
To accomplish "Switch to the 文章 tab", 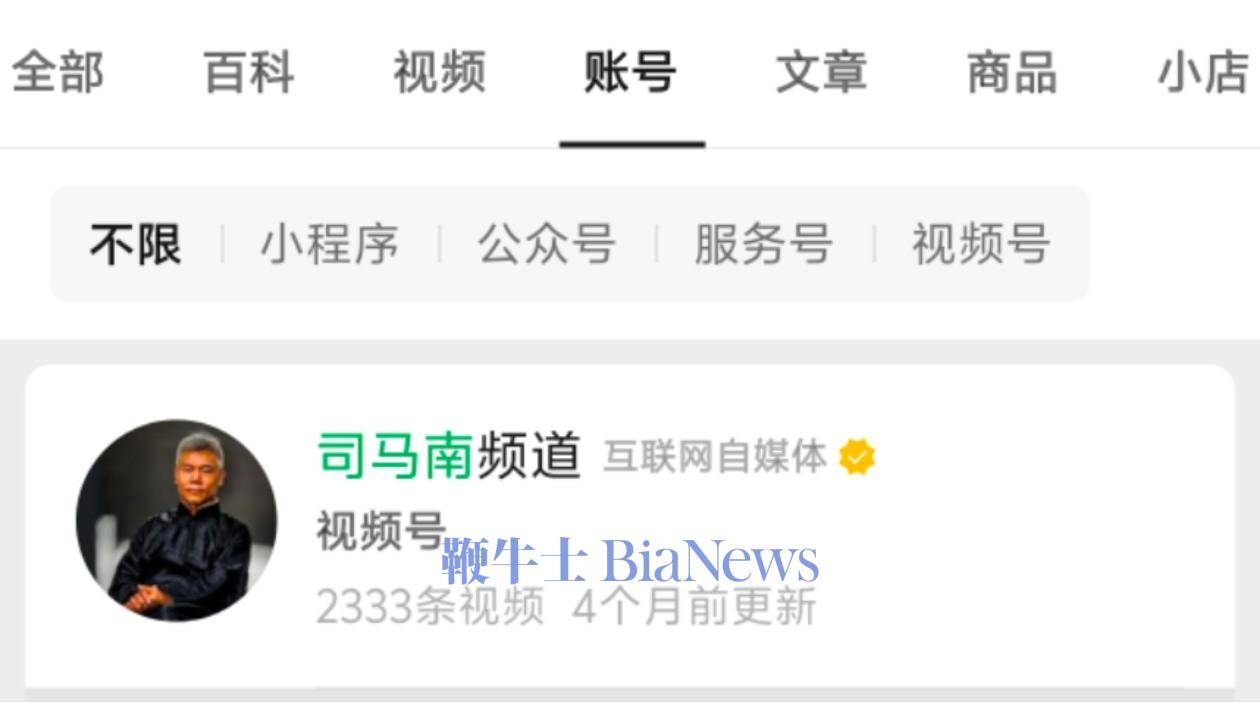I will point(821,73).
